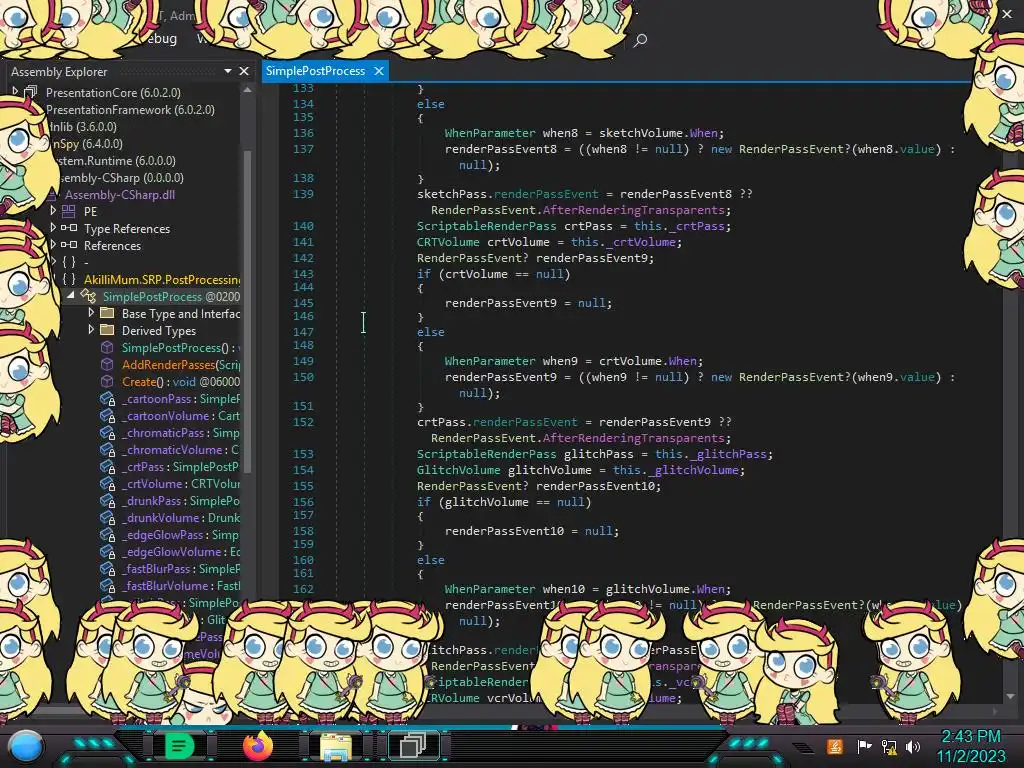Click the SimplePostProcess class icon in tree
The image size is (1024, 768).
[88, 296]
